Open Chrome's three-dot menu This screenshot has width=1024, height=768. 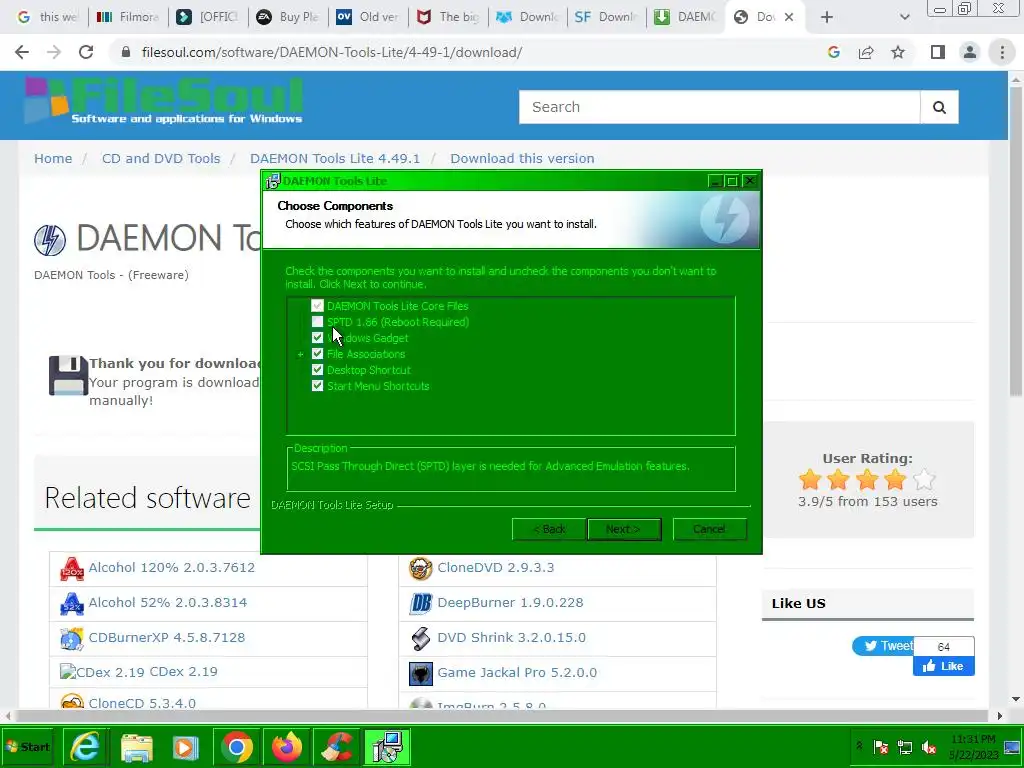click(1002, 52)
